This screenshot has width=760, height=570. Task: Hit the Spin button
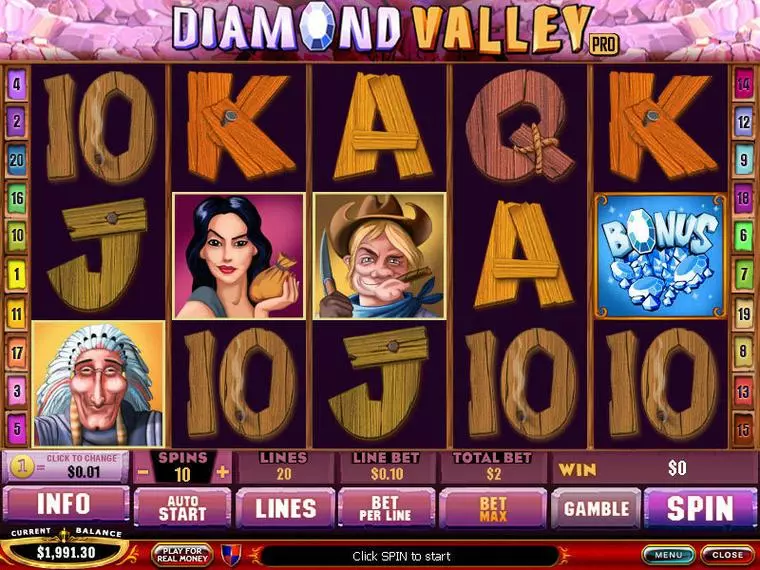click(x=699, y=508)
